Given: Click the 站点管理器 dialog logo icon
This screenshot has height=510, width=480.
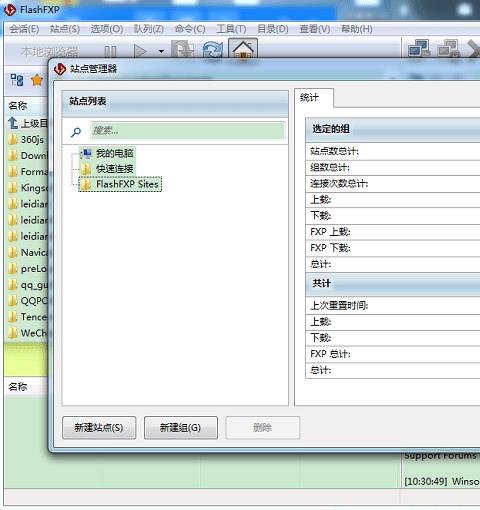Looking at the screenshot, I should (x=60, y=69).
